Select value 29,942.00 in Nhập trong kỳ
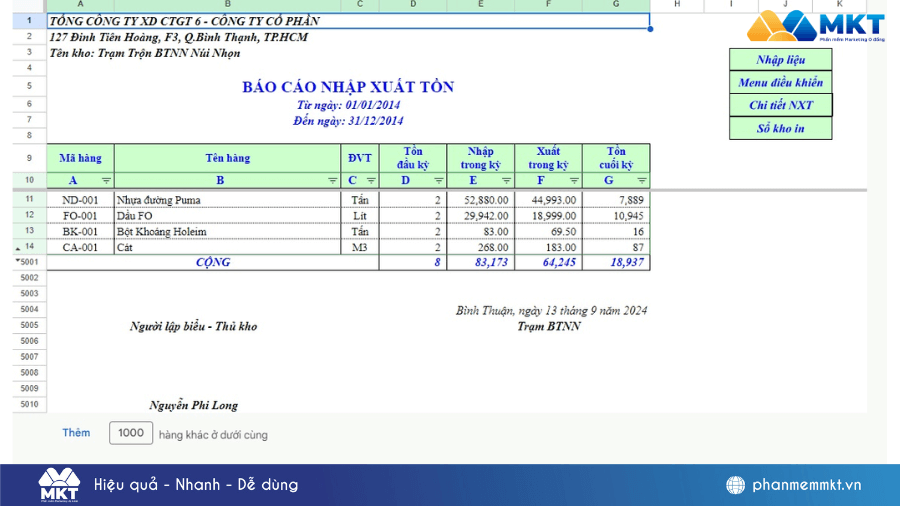The width and height of the screenshot is (900, 506). pos(480,216)
